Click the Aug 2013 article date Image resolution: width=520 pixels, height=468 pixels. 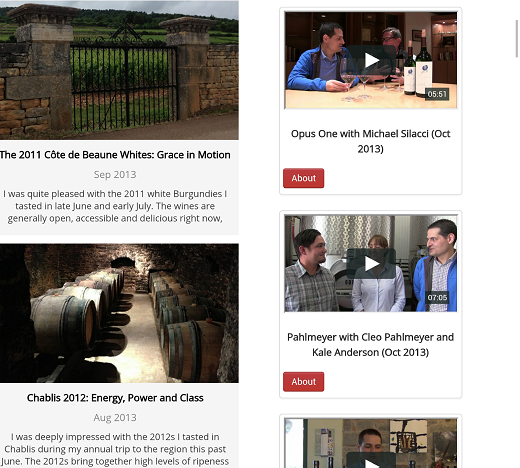tap(115, 417)
